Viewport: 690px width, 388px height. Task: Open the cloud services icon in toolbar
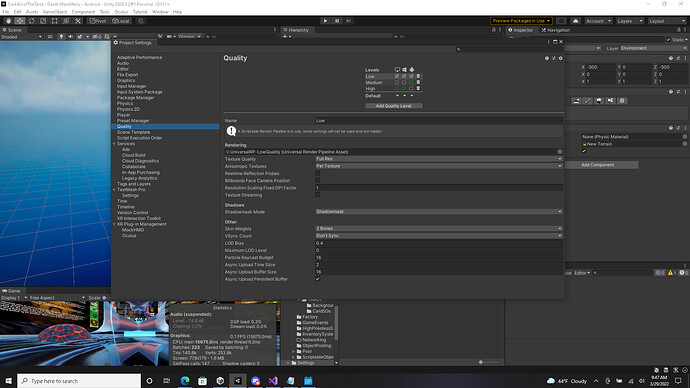575,21
